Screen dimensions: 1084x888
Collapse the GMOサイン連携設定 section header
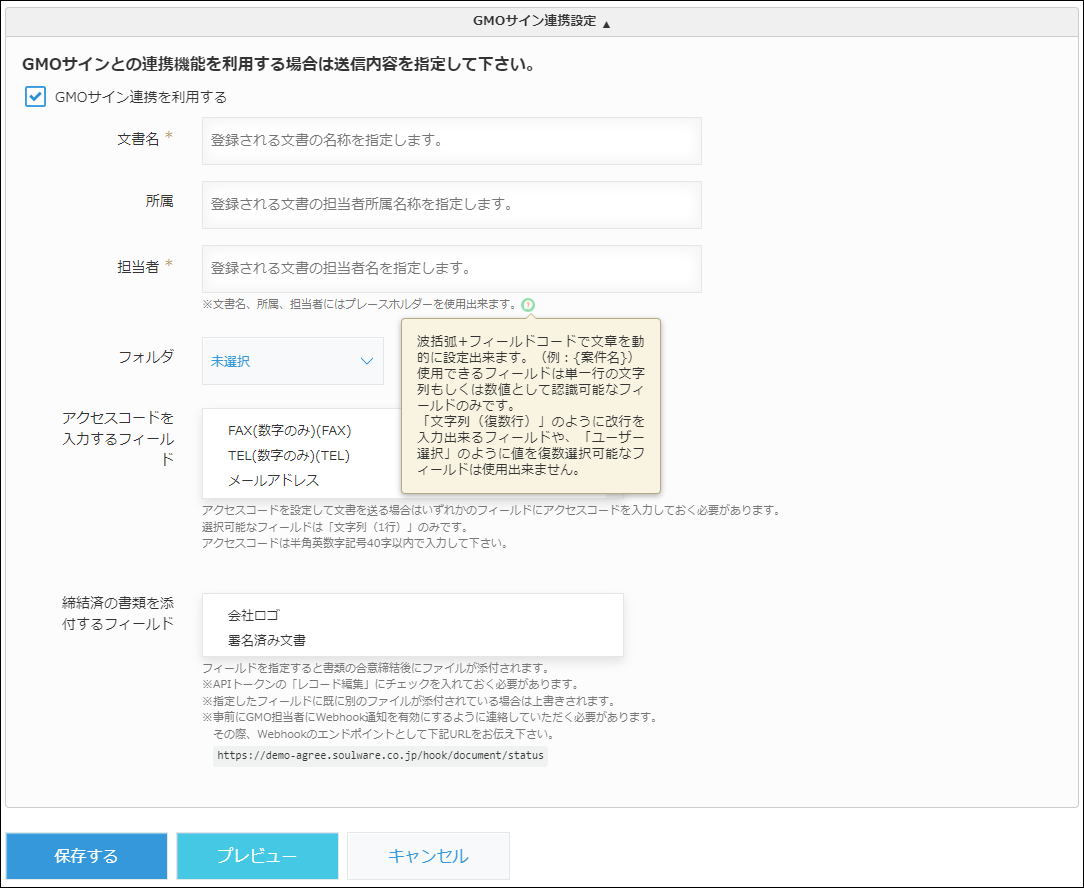542,21
